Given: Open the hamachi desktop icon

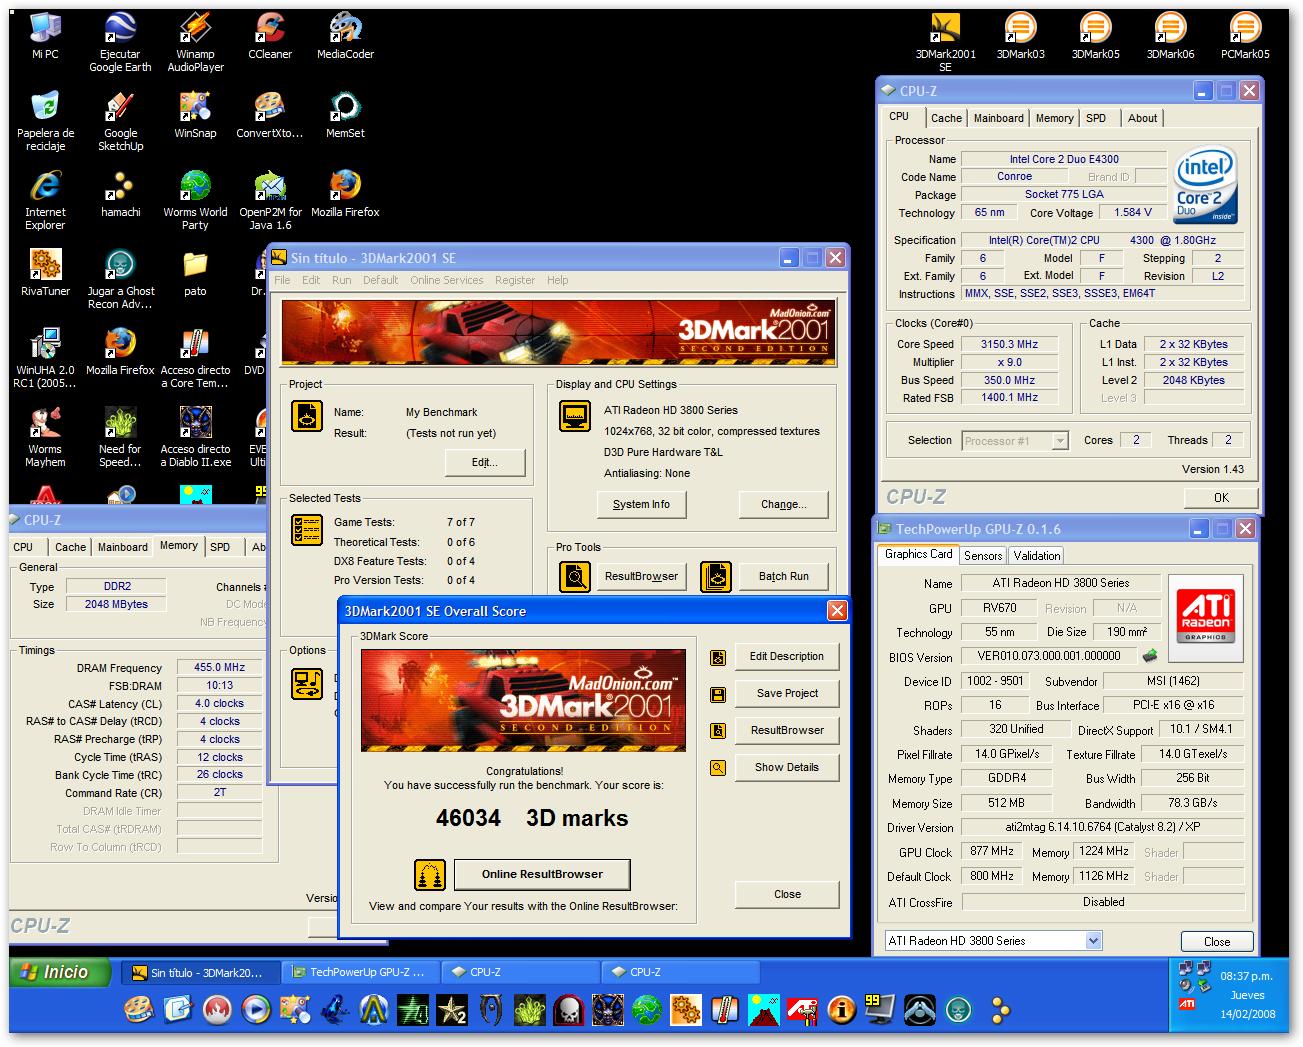Looking at the screenshot, I should (120, 194).
